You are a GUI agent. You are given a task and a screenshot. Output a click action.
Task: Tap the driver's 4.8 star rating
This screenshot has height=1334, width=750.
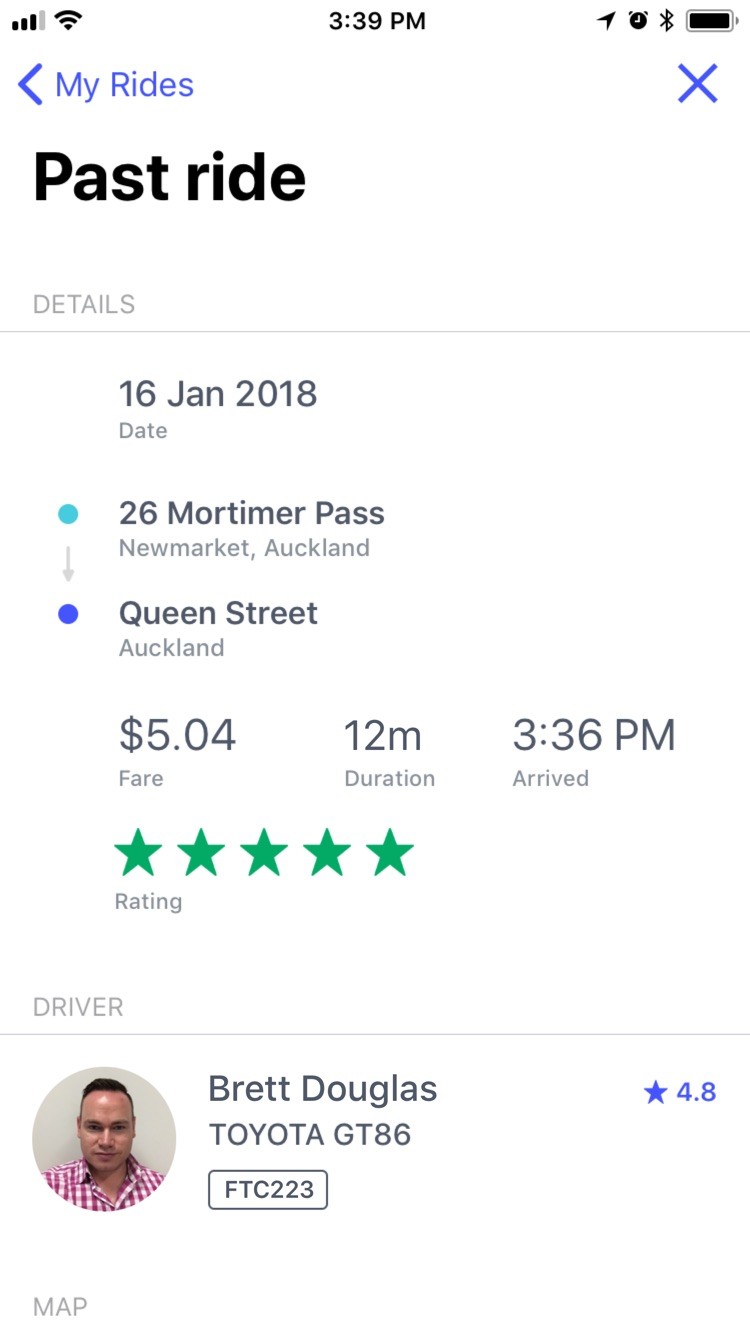[x=680, y=1092]
